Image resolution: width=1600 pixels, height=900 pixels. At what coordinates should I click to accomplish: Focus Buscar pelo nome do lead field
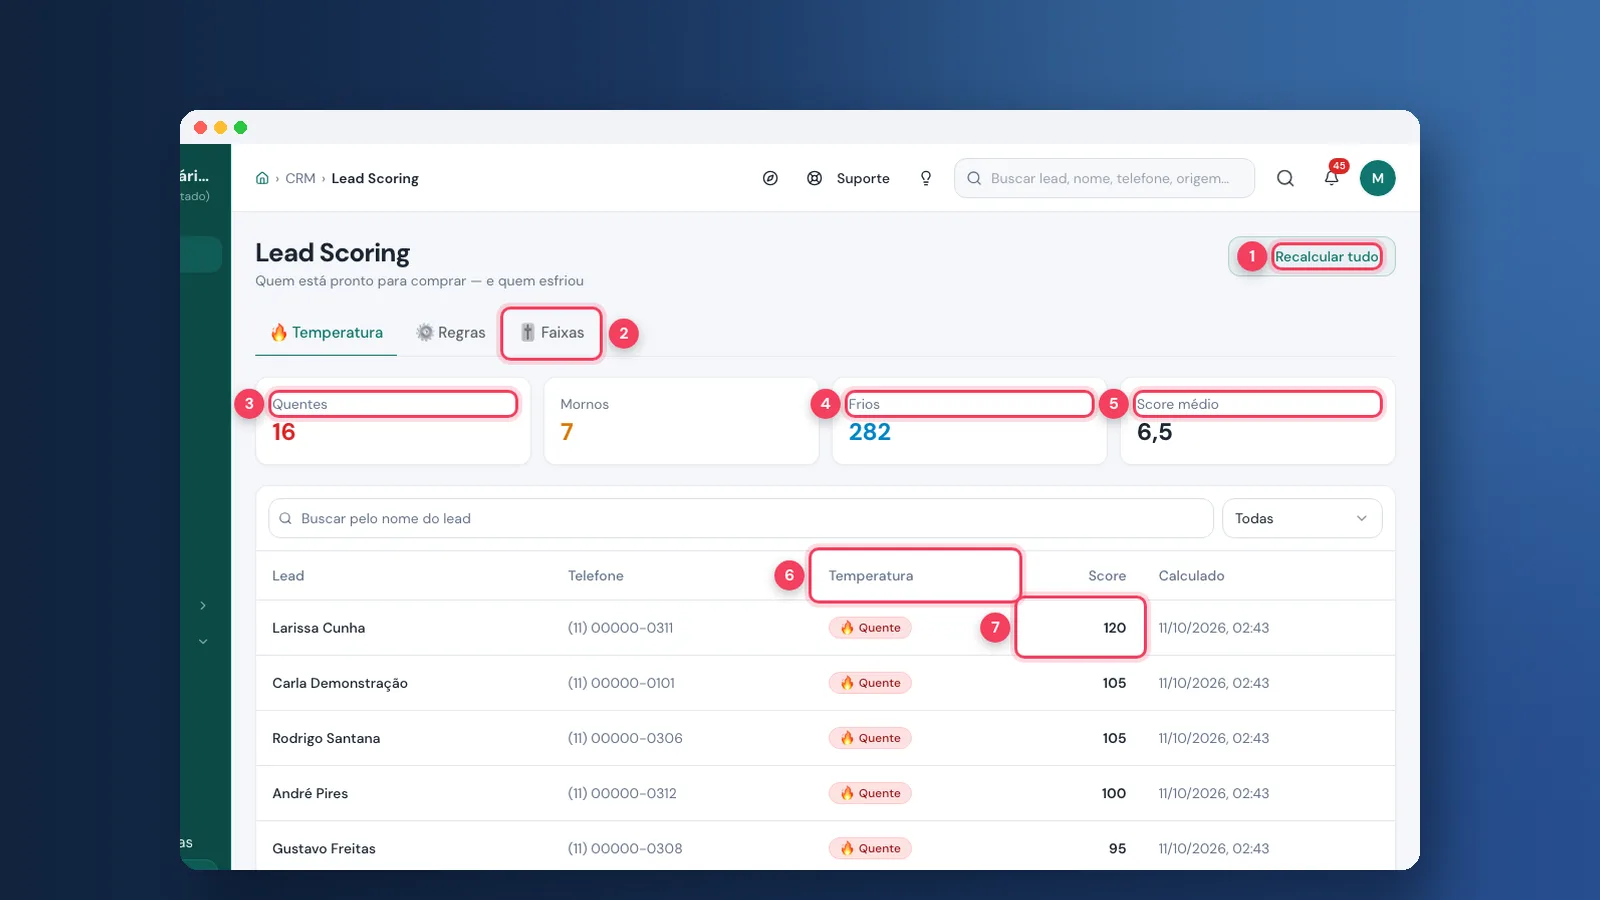point(740,518)
